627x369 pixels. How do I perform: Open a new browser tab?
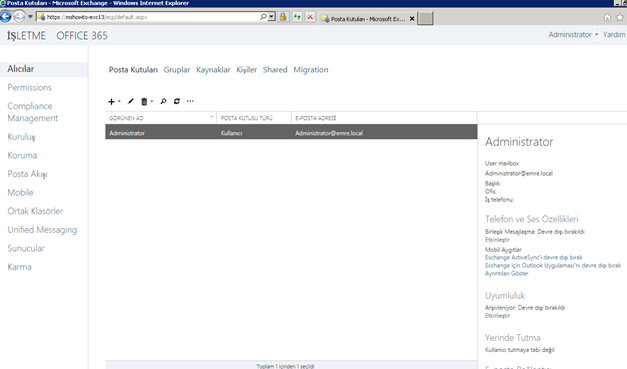[425, 18]
